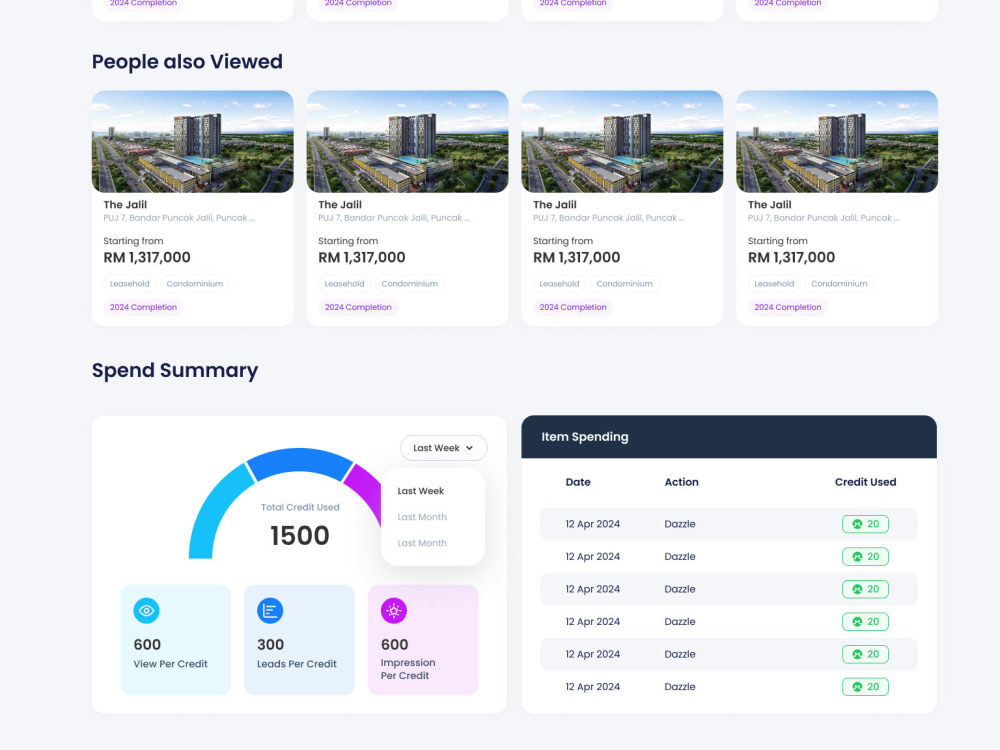Click the leads chart icon above Leads Per Credit
This screenshot has width=1000, height=750.
click(270, 610)
